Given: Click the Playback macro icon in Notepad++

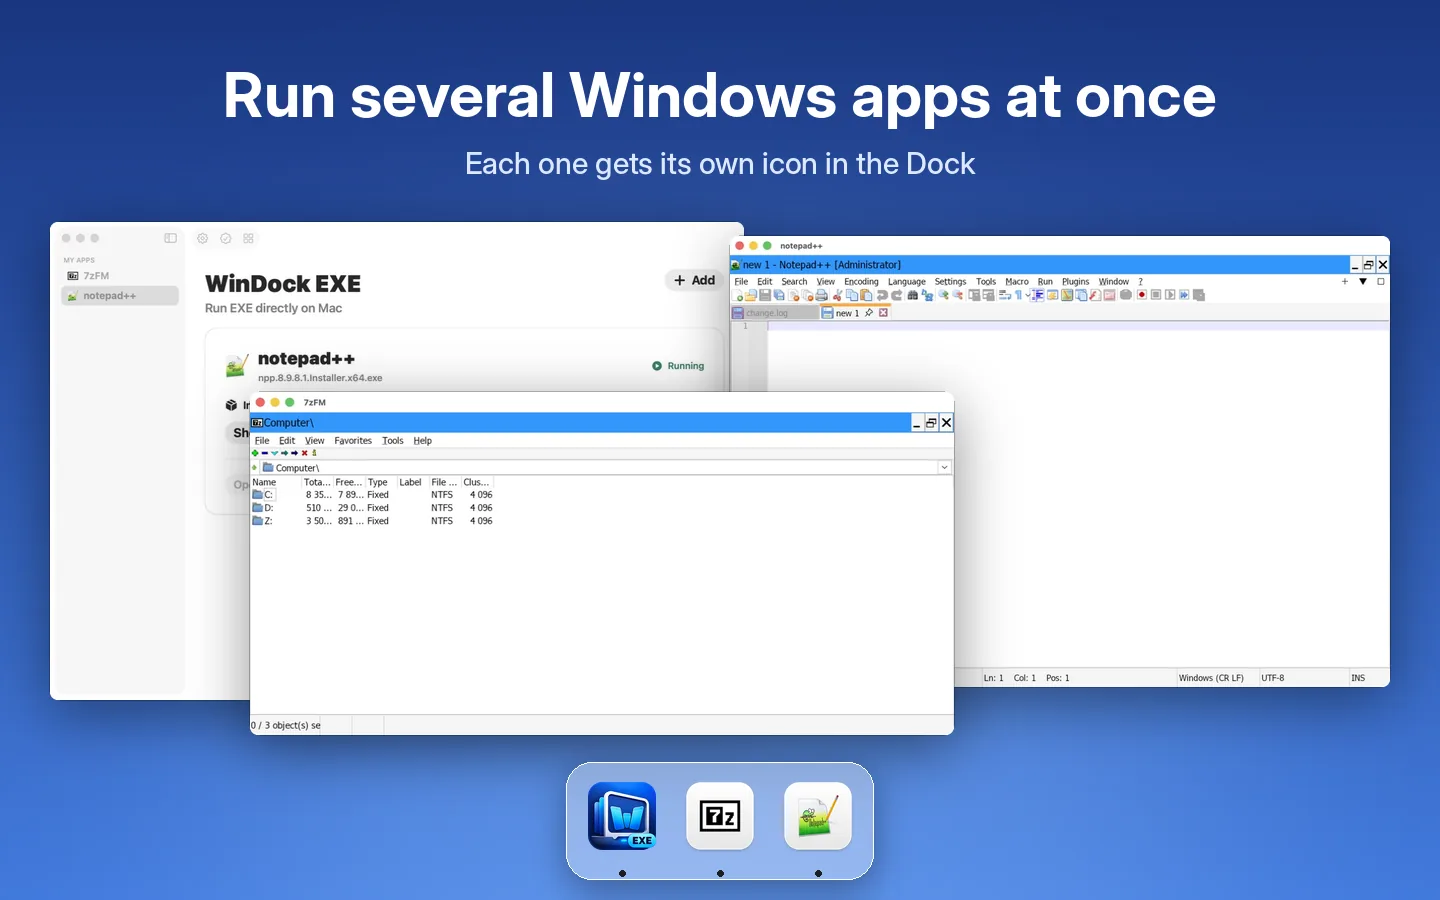Looking at the screenshot, I should (x=1170, y=295).
